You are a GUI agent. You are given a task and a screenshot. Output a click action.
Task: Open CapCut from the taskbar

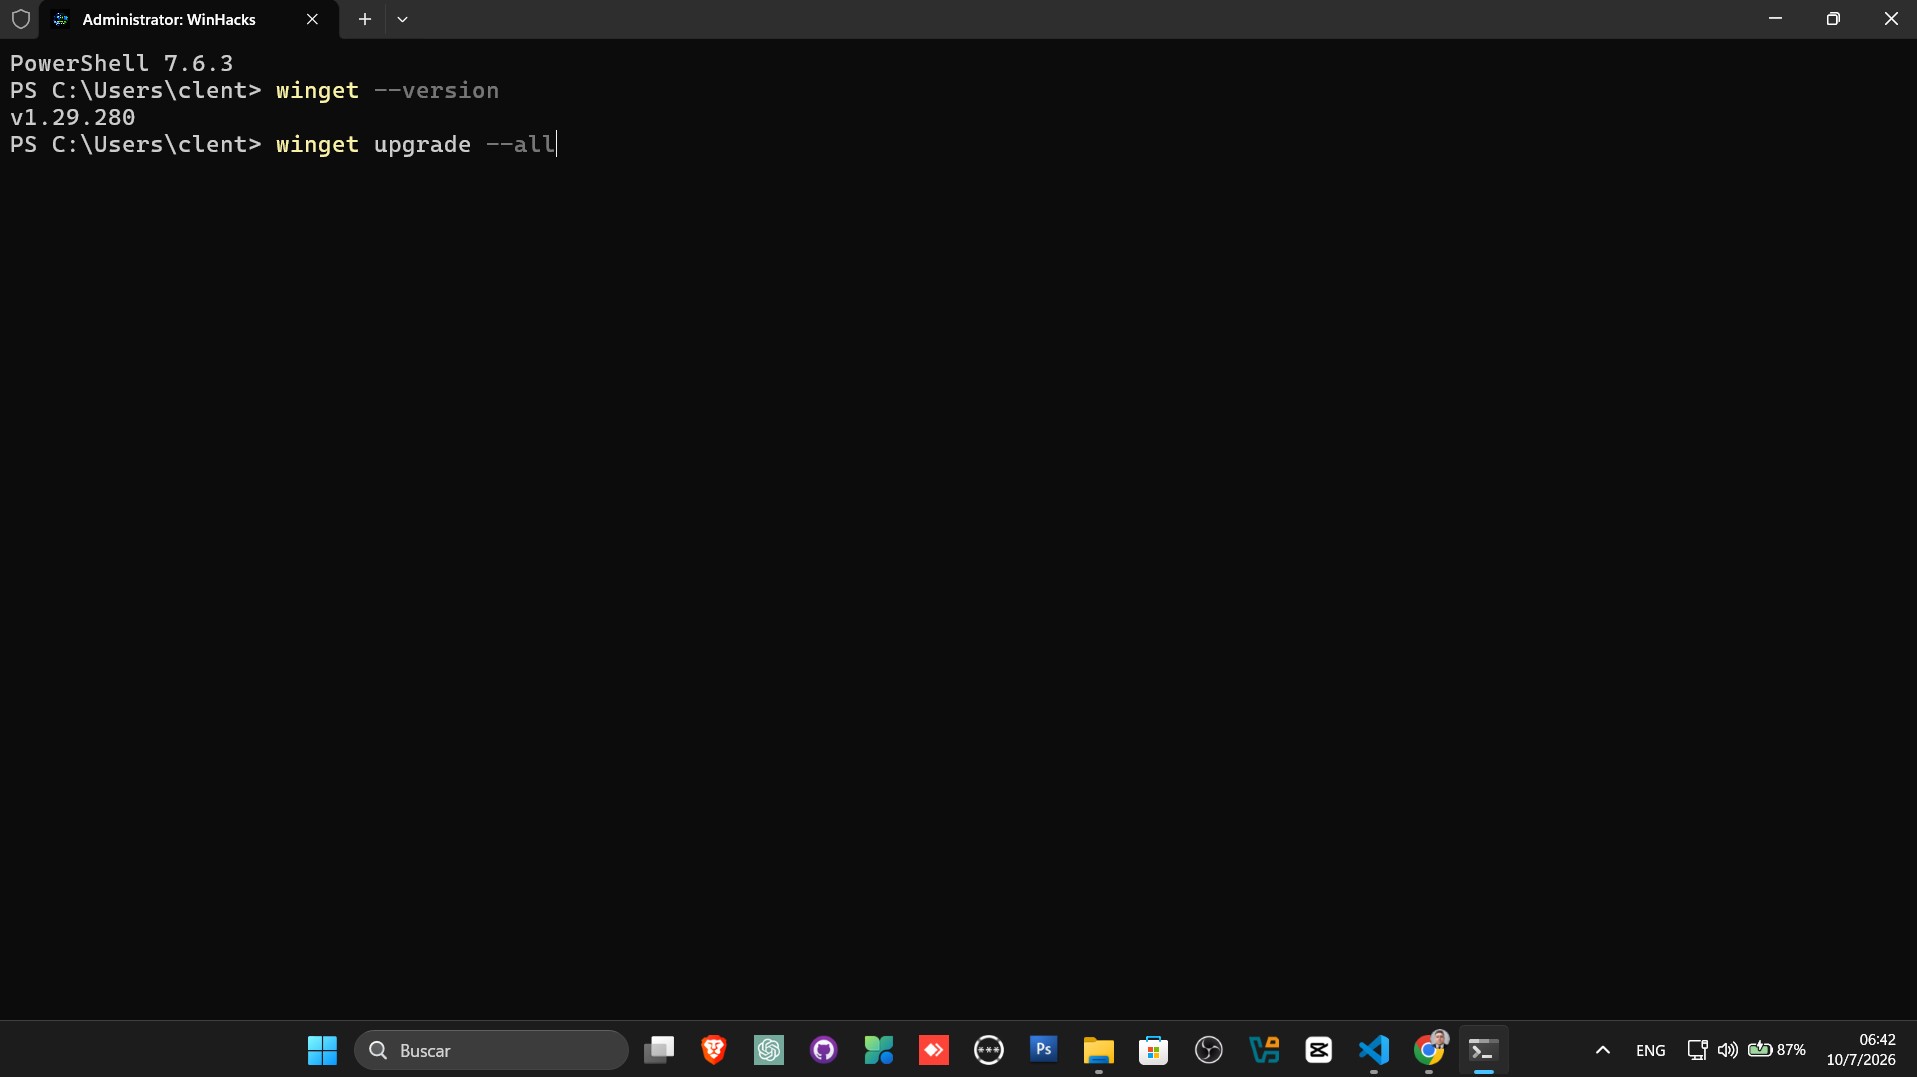point(1319,1050)
